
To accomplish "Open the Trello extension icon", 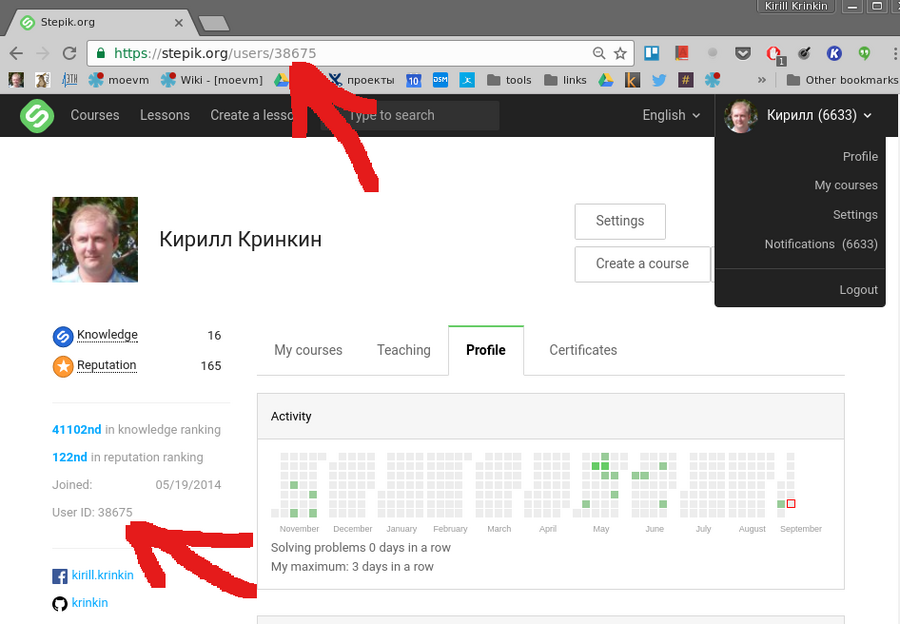I will pyautogui.click(x=651, y=53).
